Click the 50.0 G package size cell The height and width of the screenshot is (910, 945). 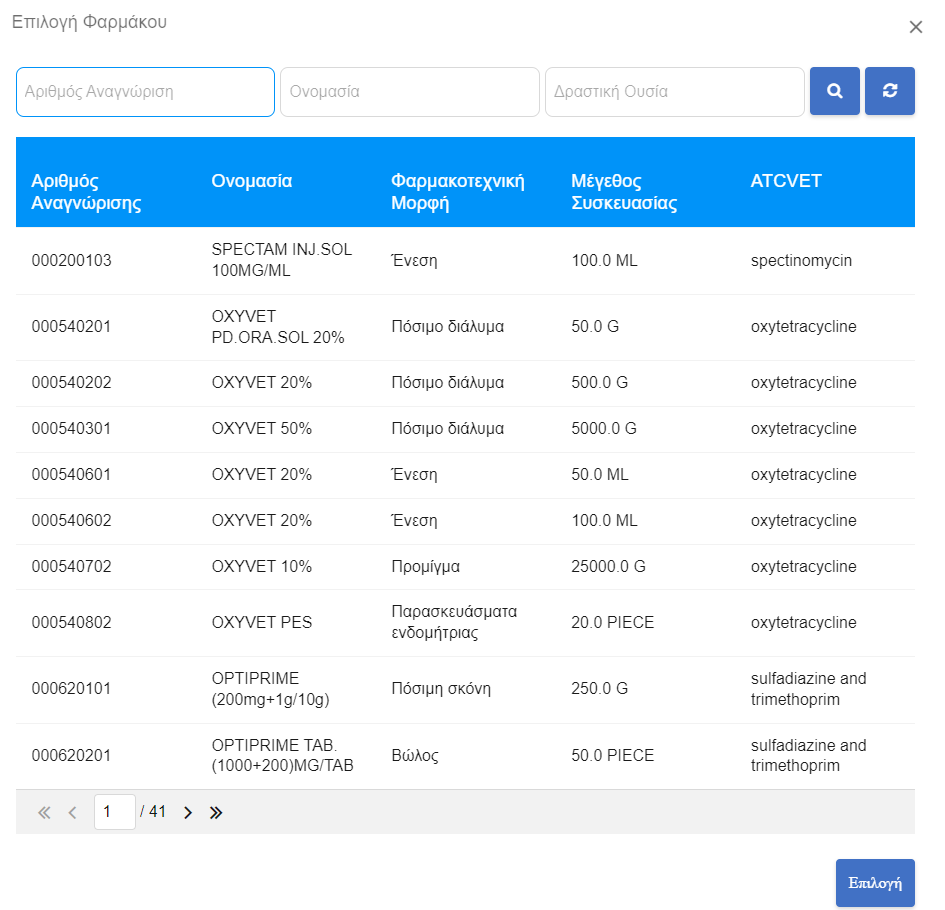pos(595,327)
